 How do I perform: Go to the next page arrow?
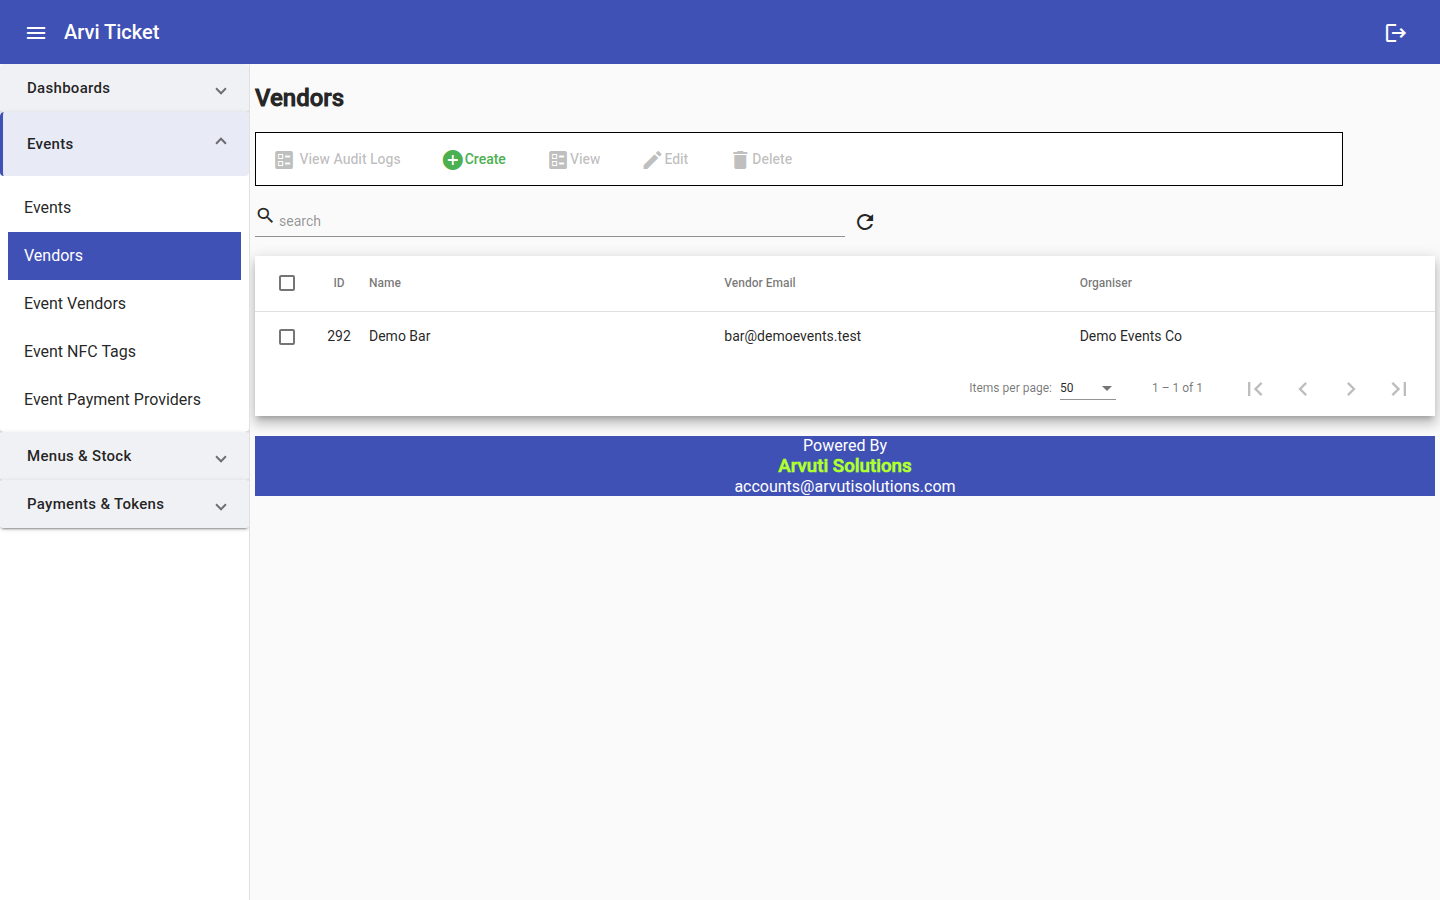coord(1351,389)
